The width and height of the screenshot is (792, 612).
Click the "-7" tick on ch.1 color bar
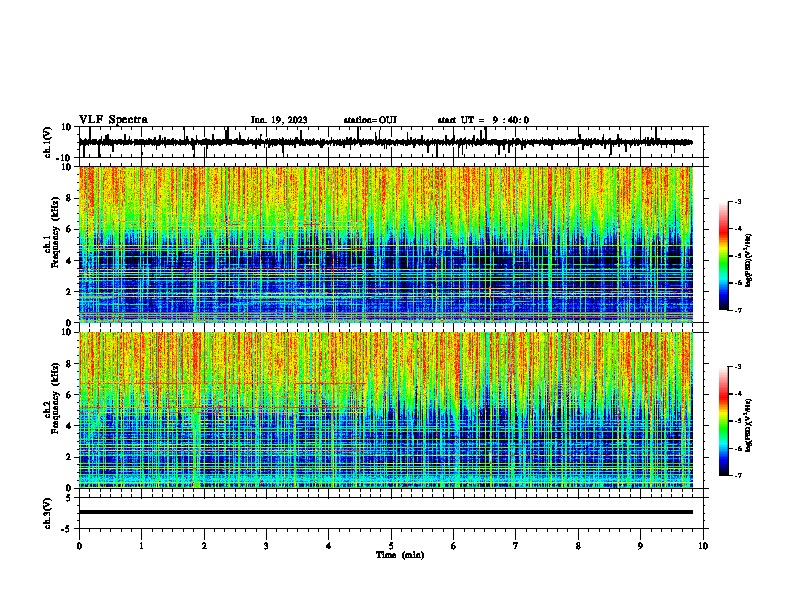(737, 310)
